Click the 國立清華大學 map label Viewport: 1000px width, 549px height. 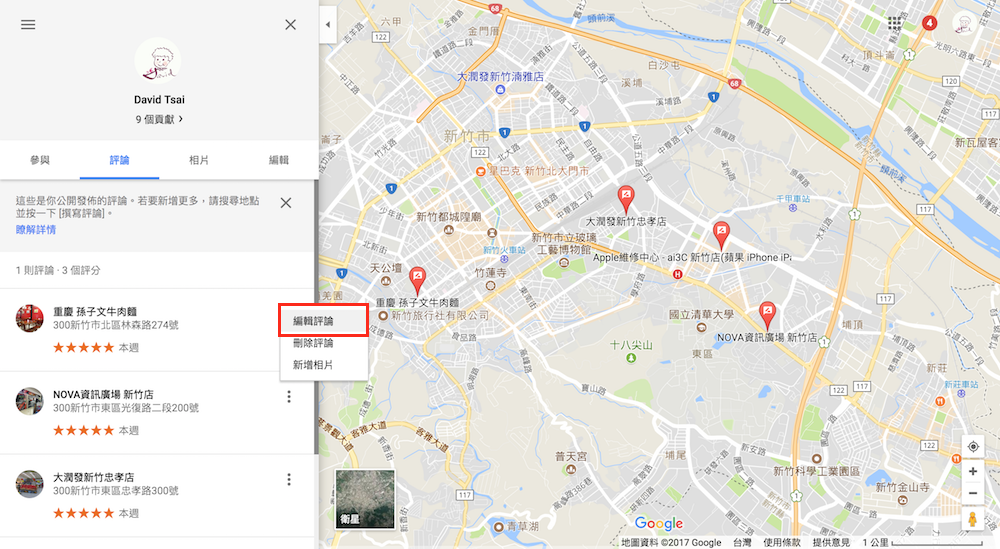[701, 315]
